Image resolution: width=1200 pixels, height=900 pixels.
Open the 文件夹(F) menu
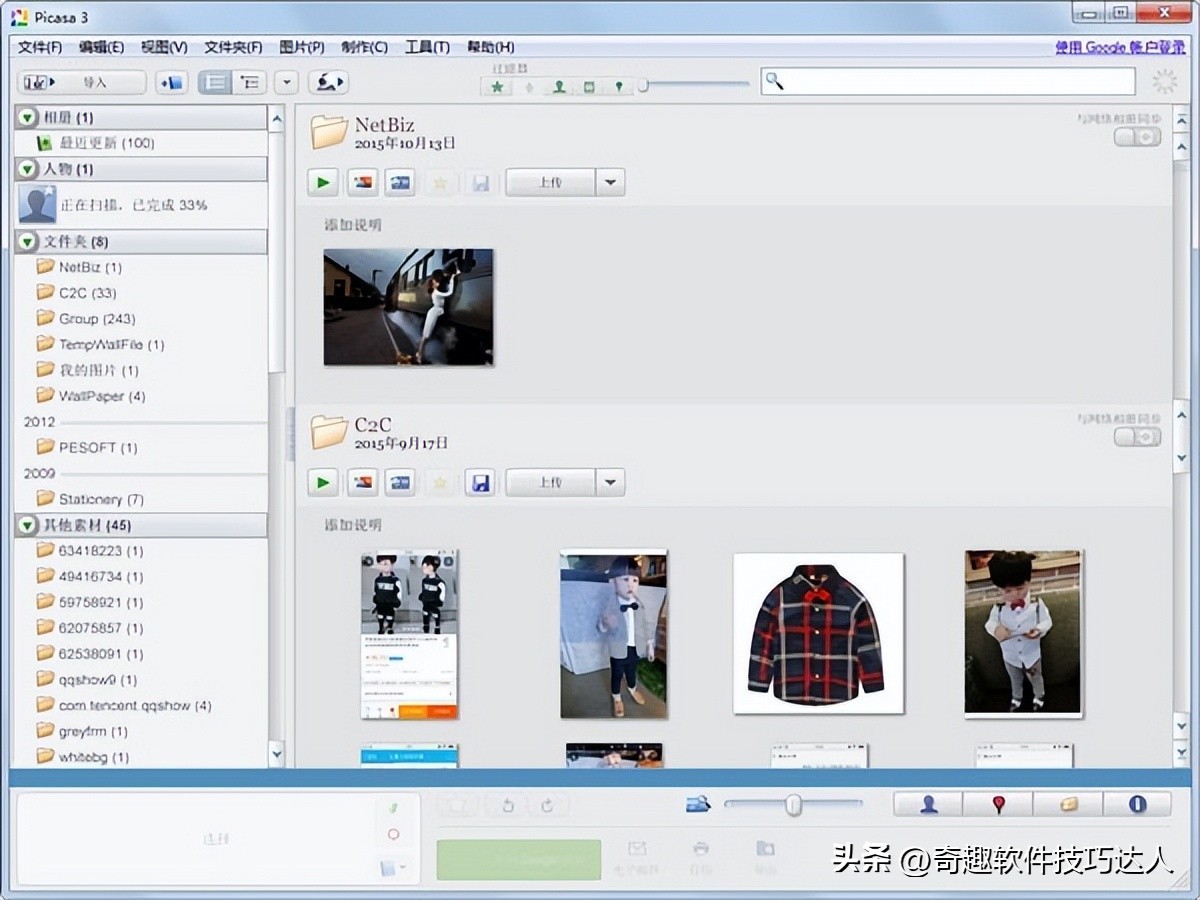click(233, 47)
